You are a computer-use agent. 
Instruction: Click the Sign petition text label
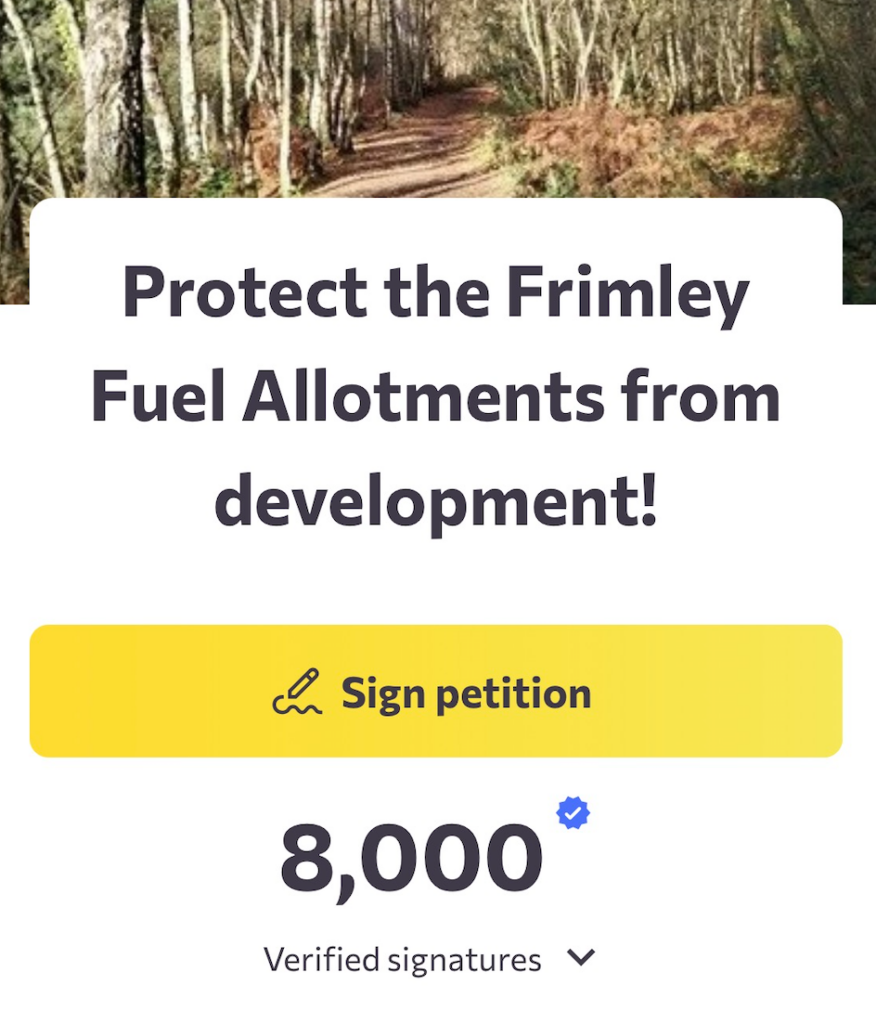coord(466,693)
